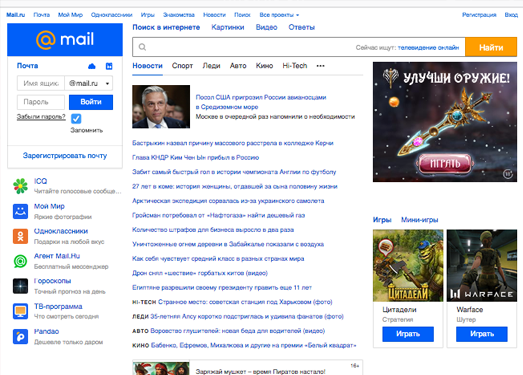523x375 pixels.
Task: Open the Алсу haircut story under ЛЕДИ
Action: pos(247,316)
